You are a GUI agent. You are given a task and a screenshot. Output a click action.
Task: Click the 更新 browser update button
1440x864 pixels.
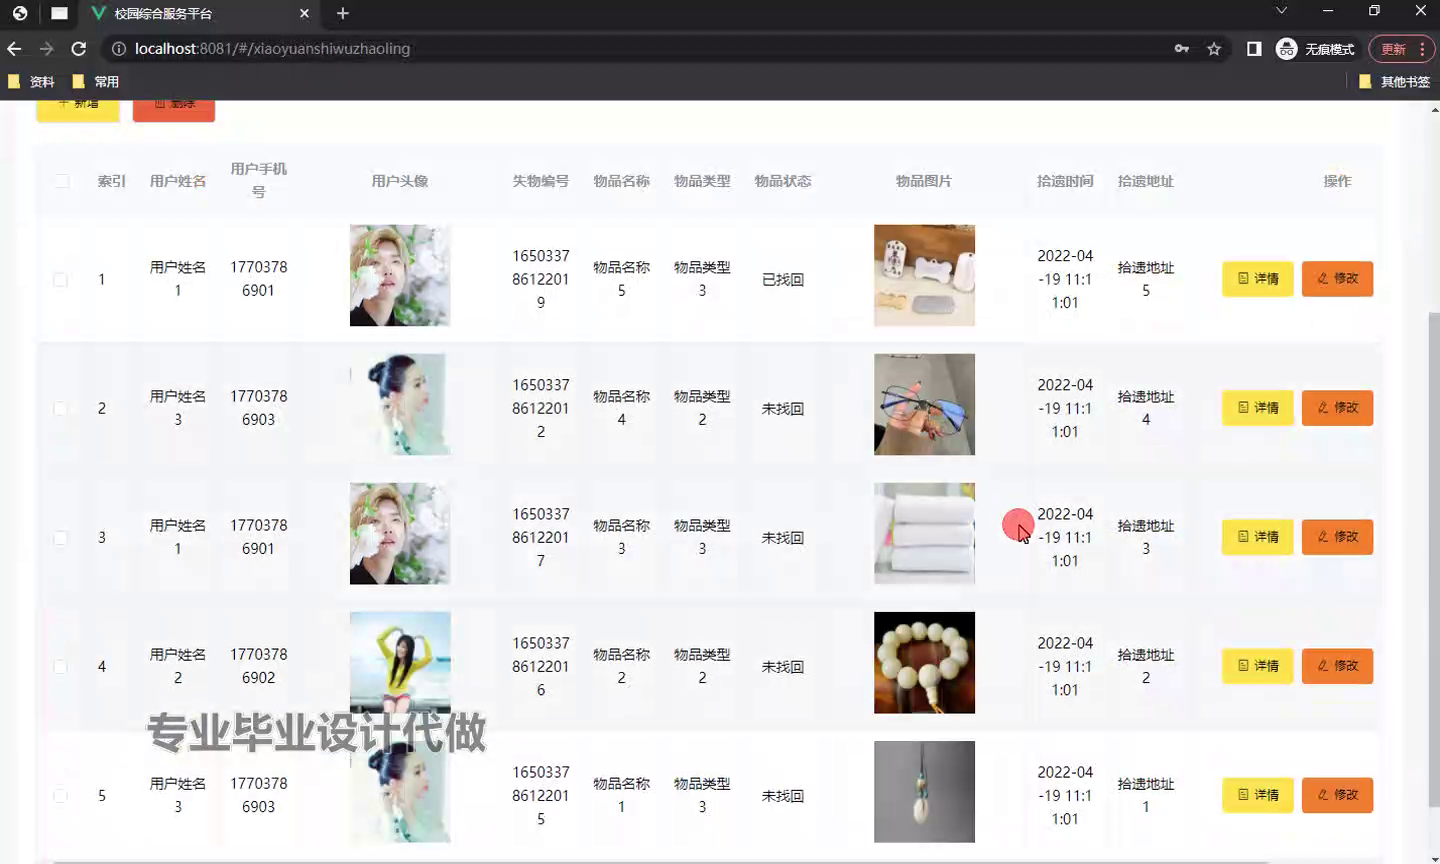[x=1402, y=48]
